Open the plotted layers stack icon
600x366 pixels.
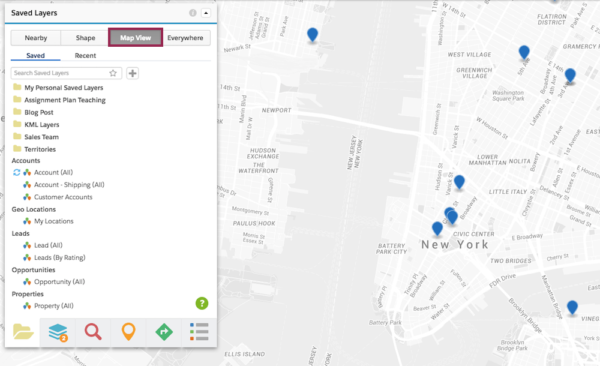tap(58, 332)
